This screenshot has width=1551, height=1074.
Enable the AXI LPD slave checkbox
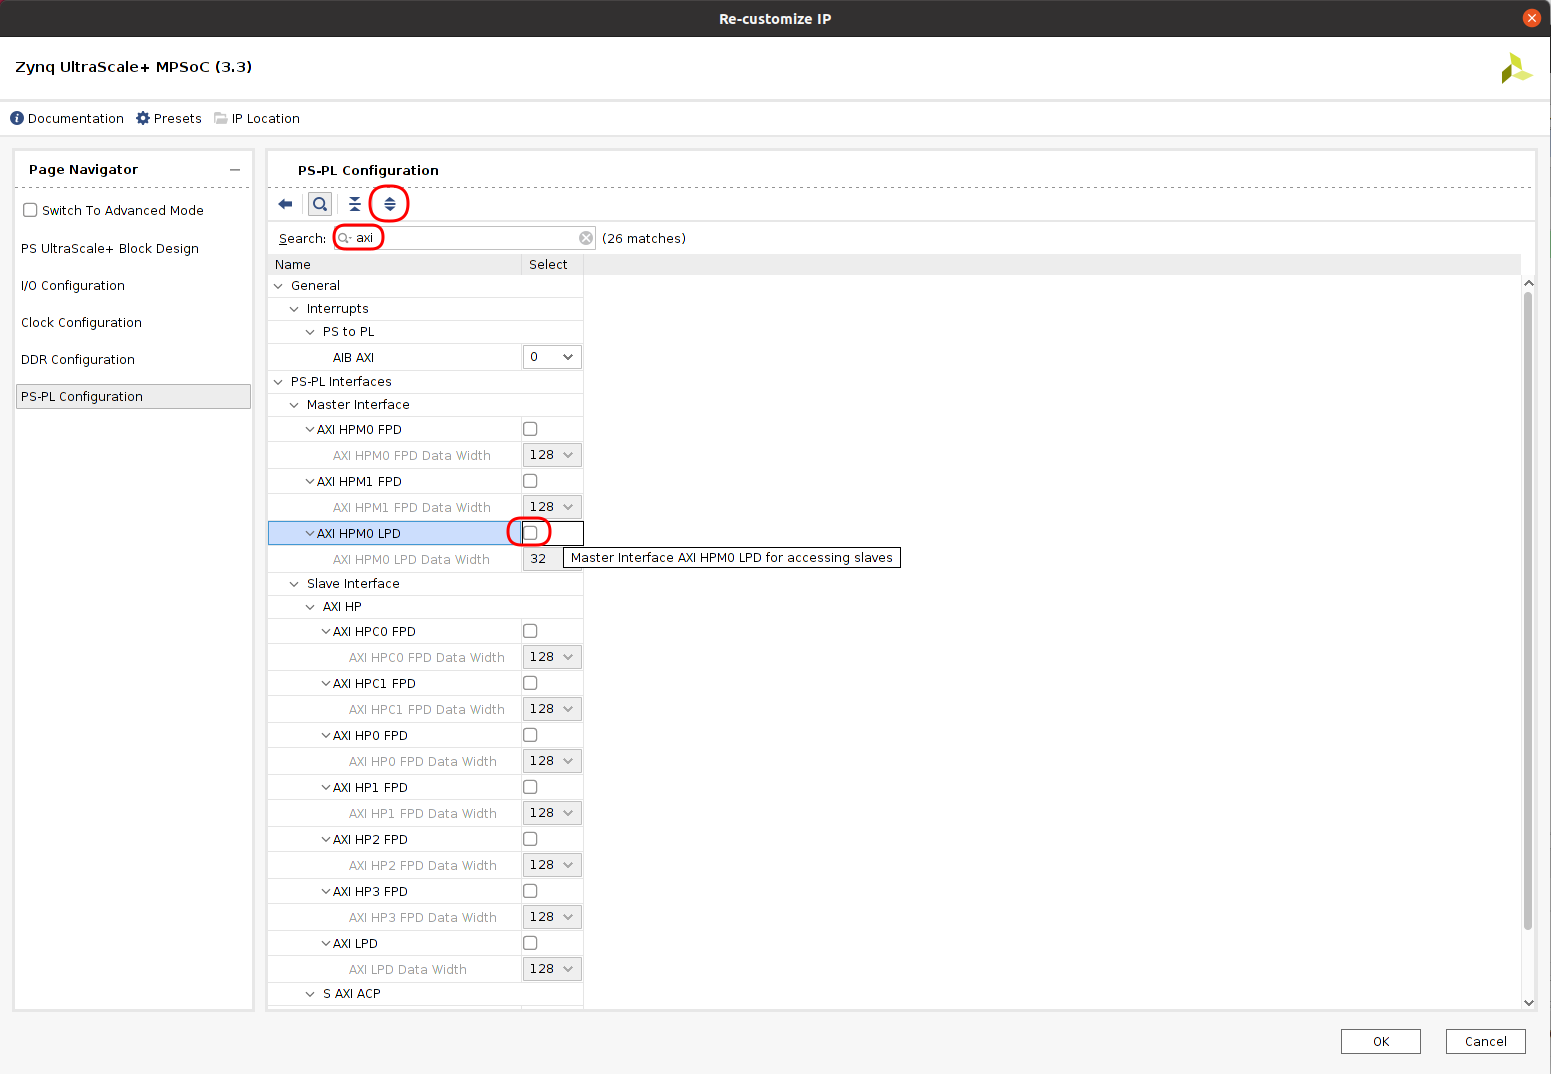click(x=530, y=943)
